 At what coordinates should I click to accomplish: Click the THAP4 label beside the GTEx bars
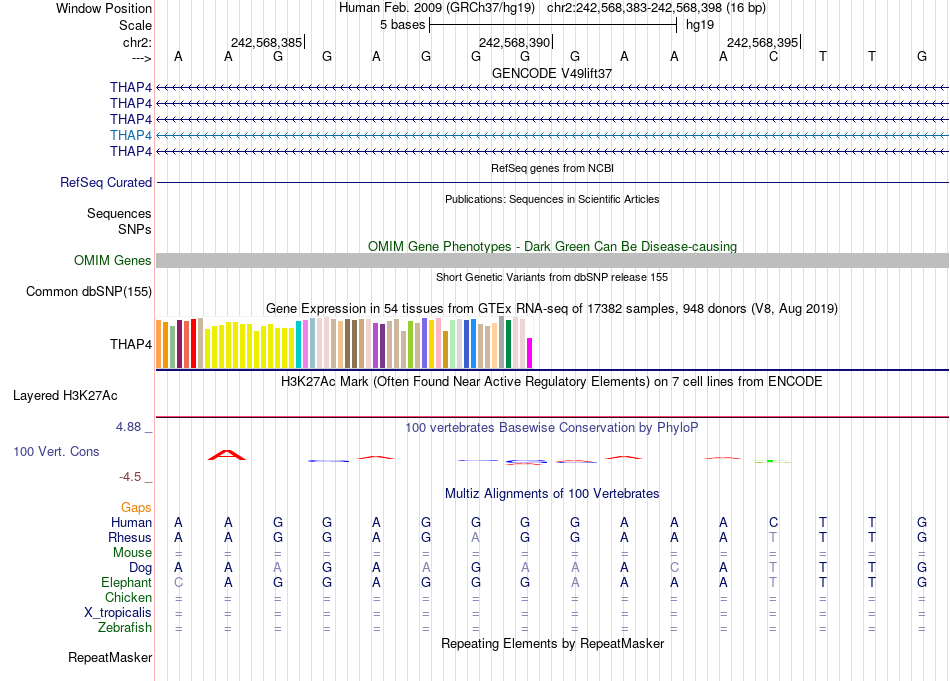point(131,344)
